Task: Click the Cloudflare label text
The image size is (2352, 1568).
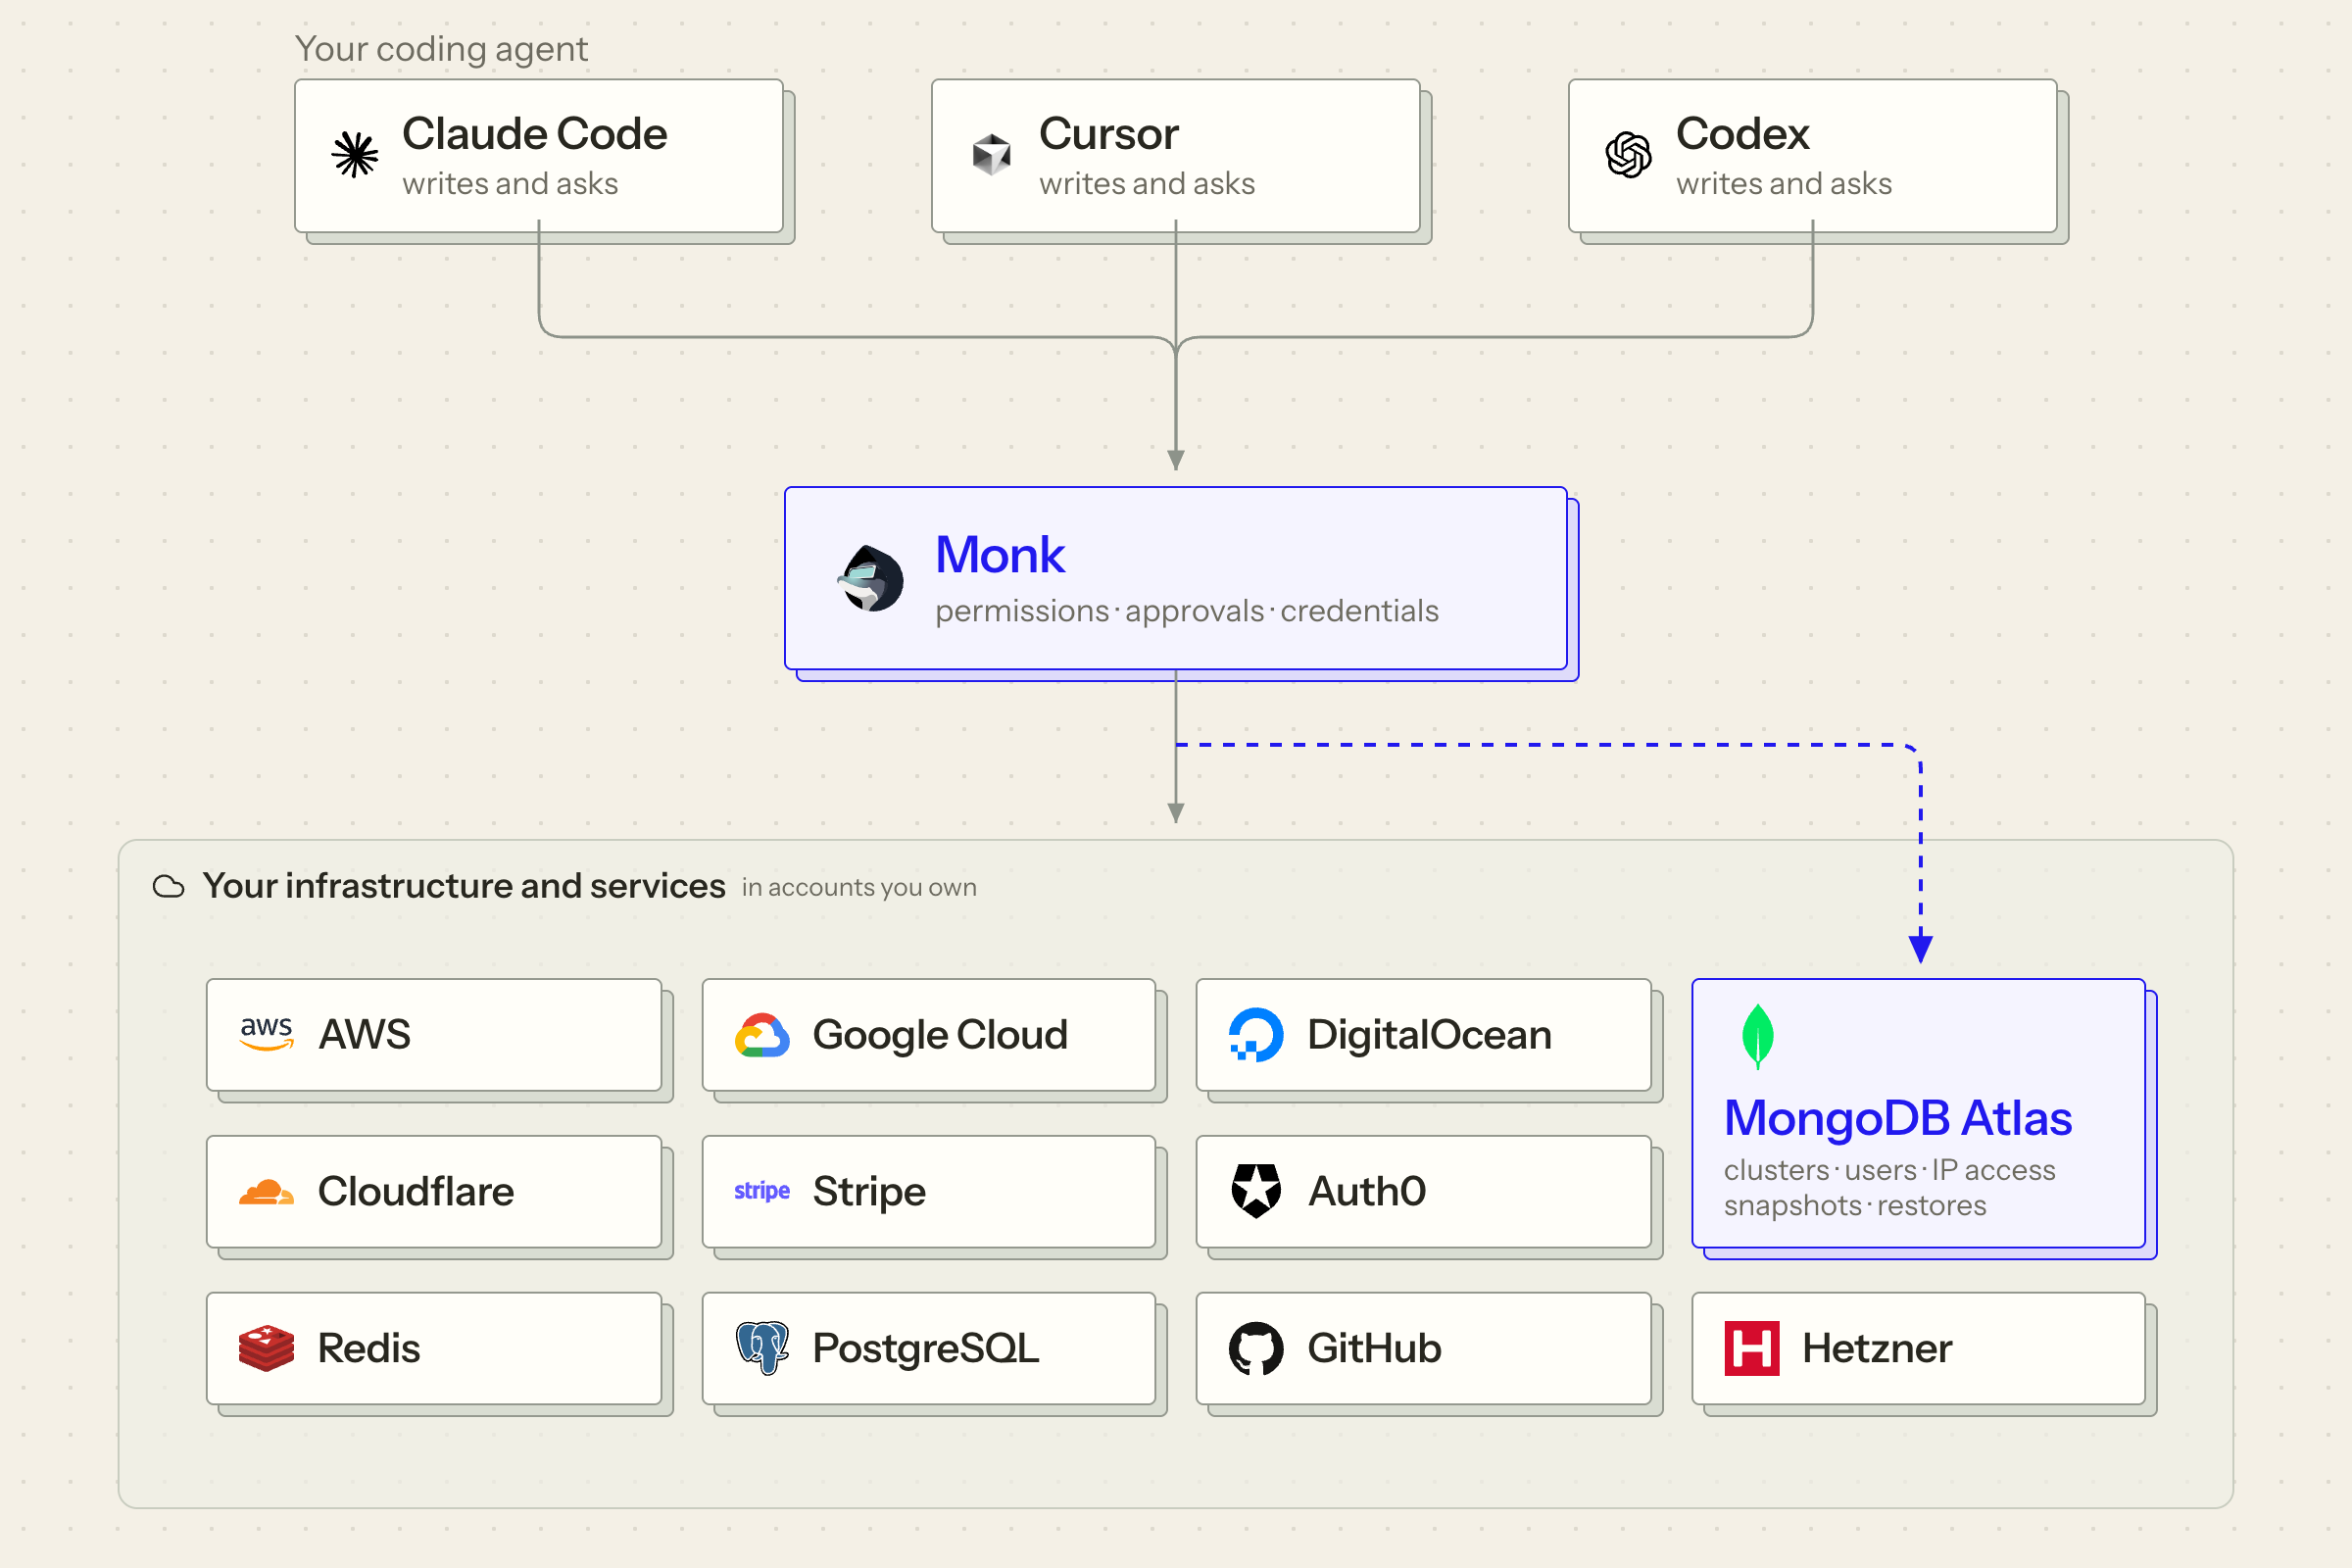Action: point(416,1192)
